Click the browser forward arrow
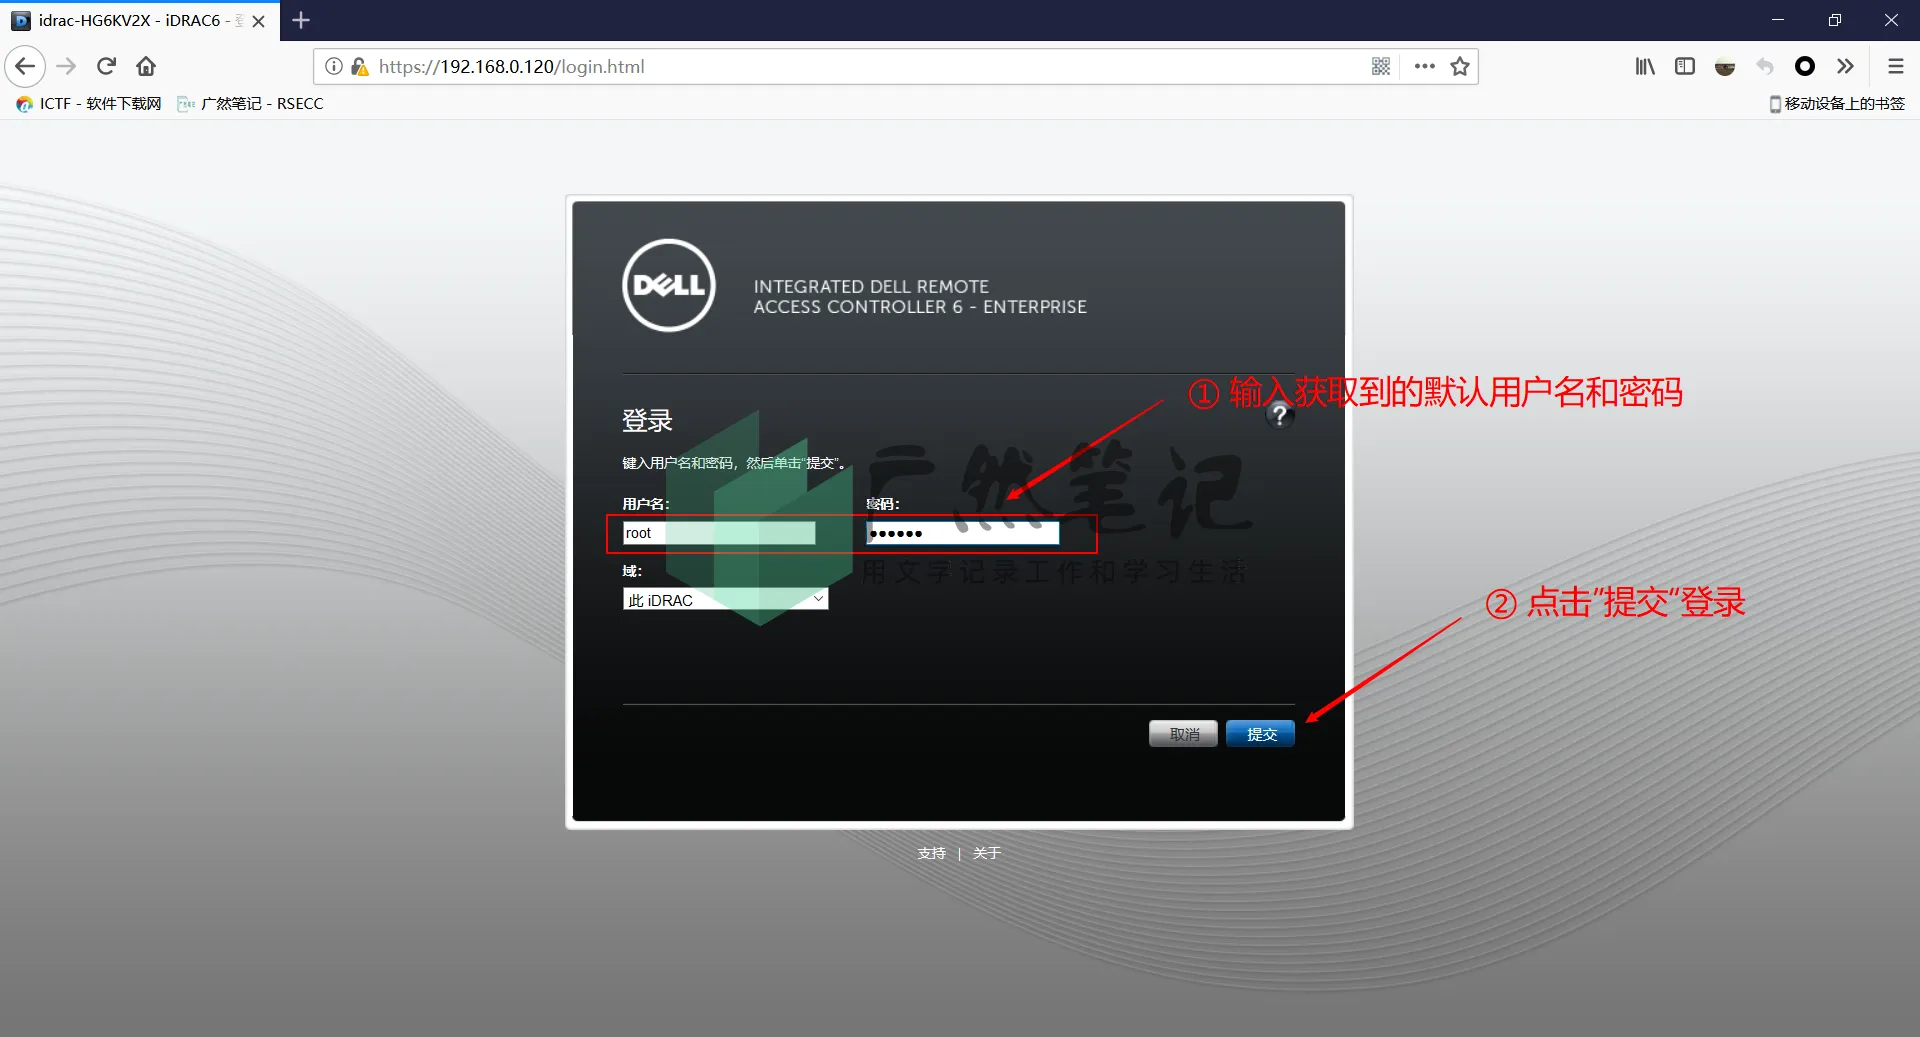Screen dimensions: 1920x1037 66,67
